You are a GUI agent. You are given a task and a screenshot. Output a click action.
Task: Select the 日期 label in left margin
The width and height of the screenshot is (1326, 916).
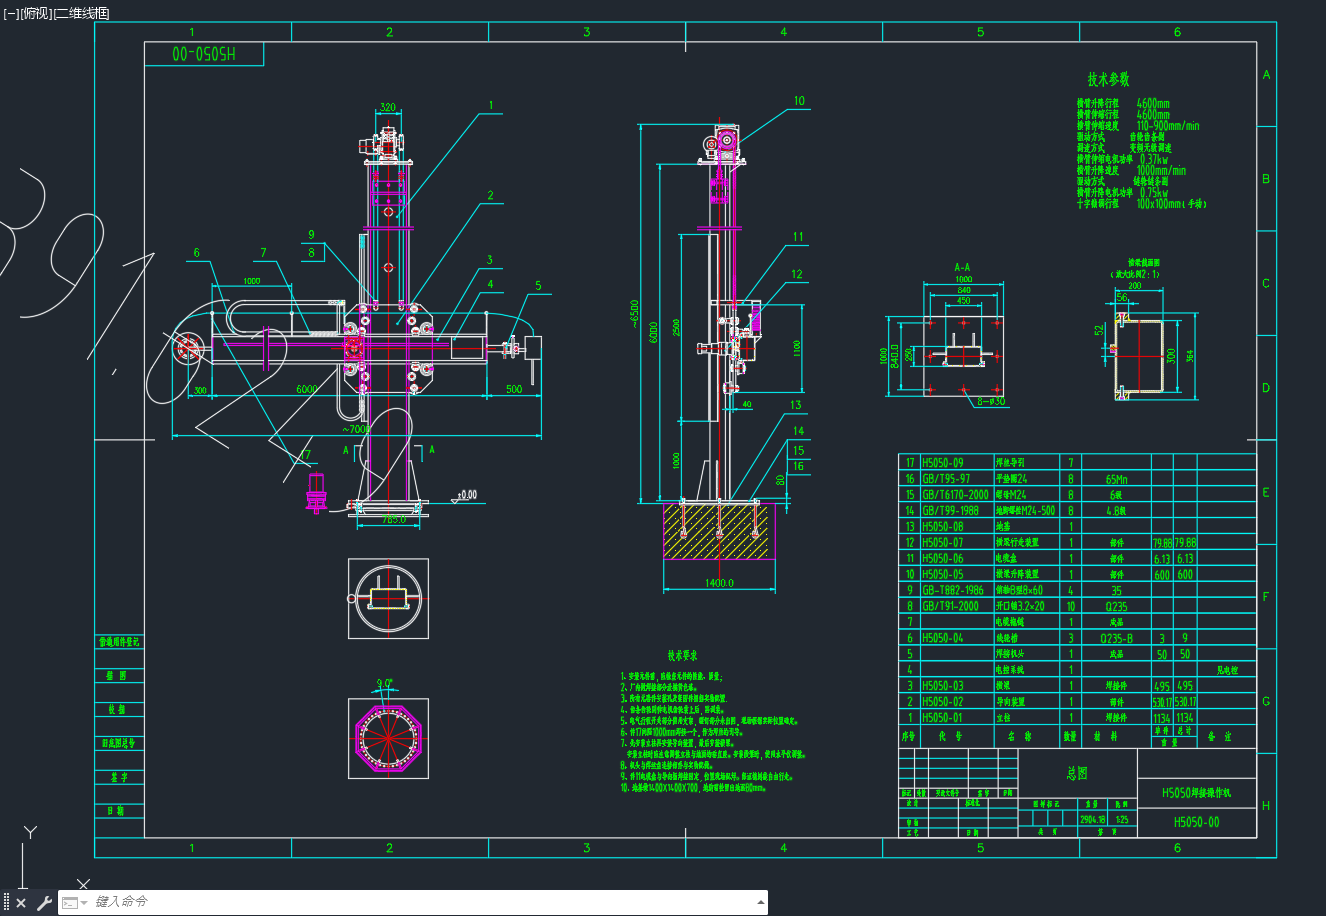[x=118, y=811]
